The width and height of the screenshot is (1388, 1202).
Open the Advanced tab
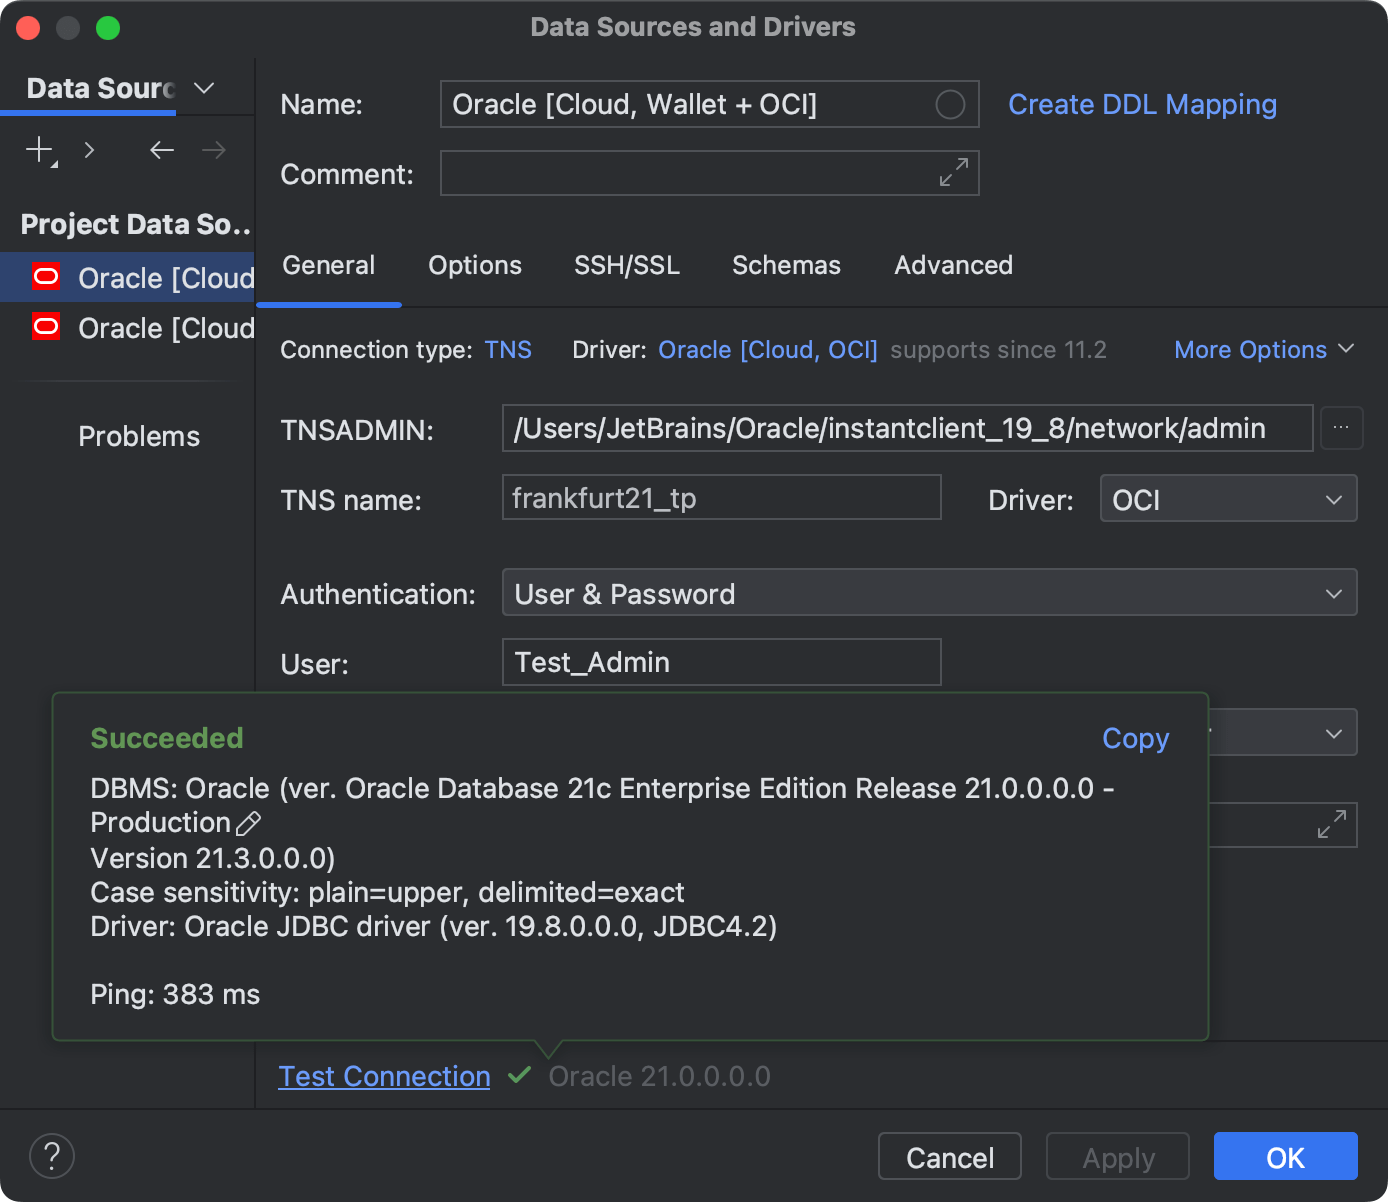tap(953, 265)
